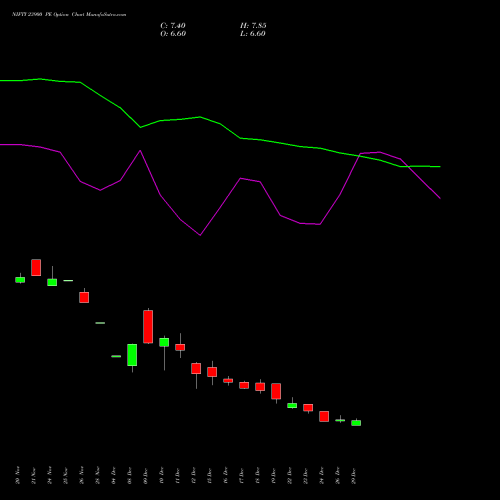
Task: Click the 29 Dec date label
Action: coord(354,475)
